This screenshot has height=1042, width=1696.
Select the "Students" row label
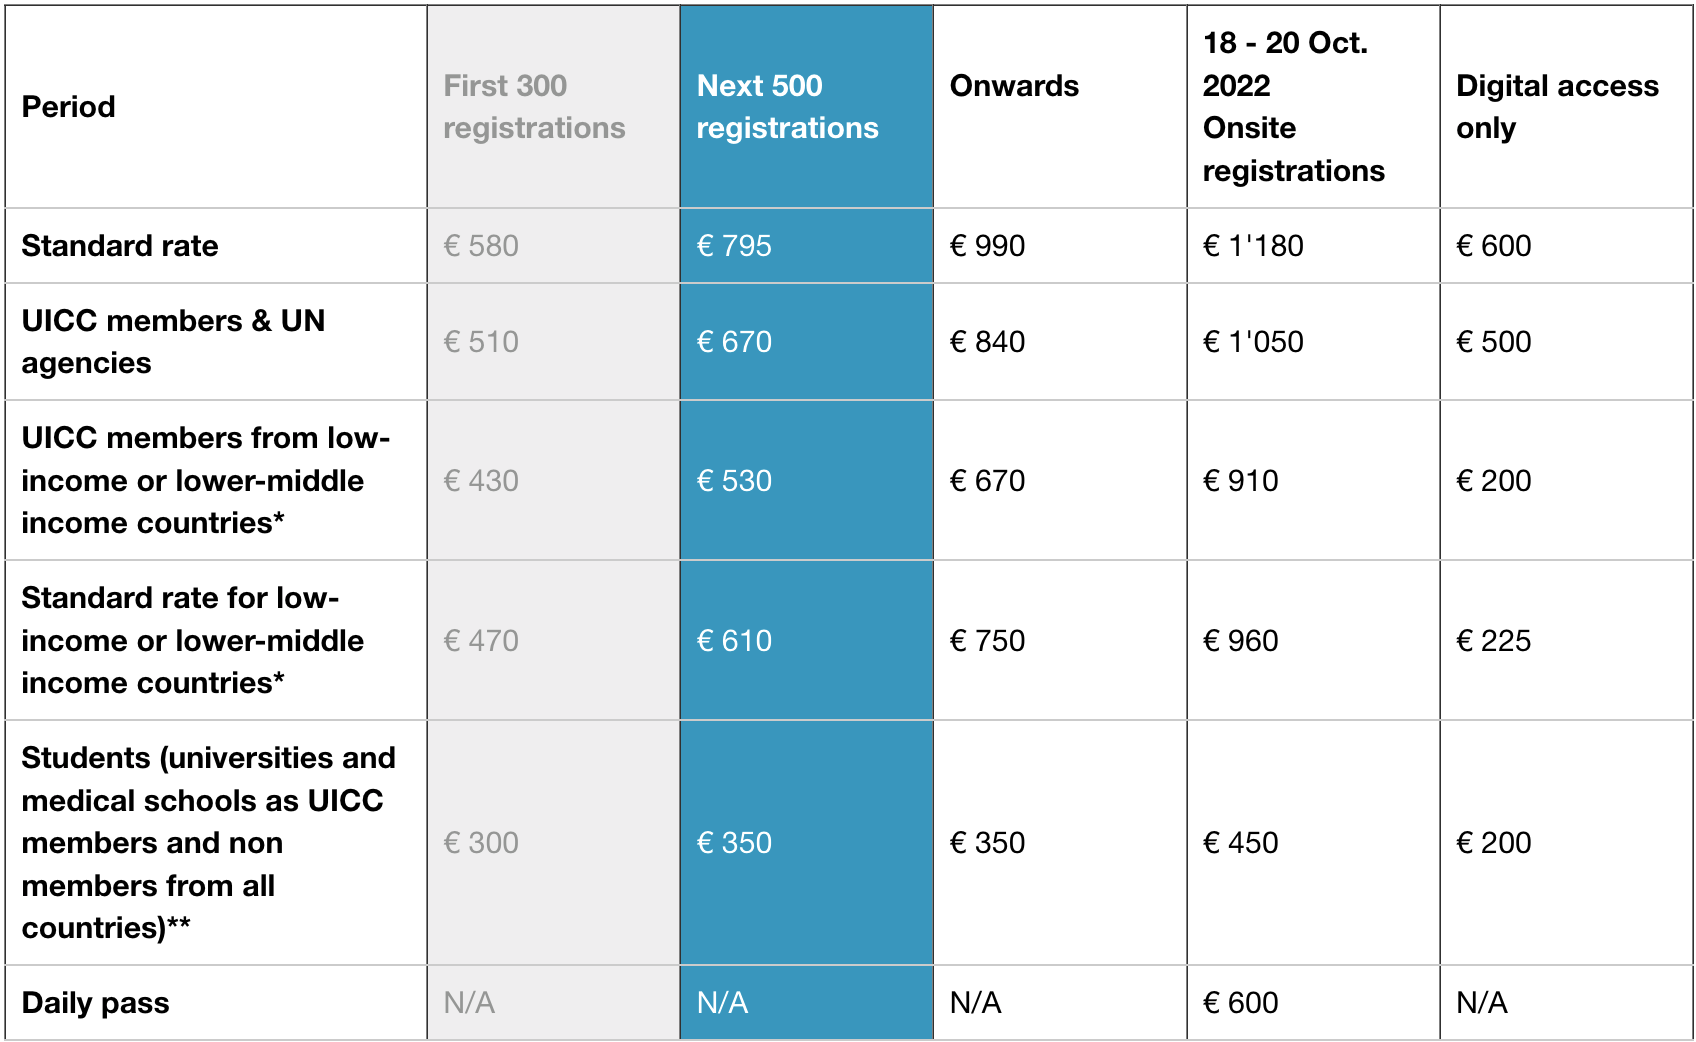208,843
